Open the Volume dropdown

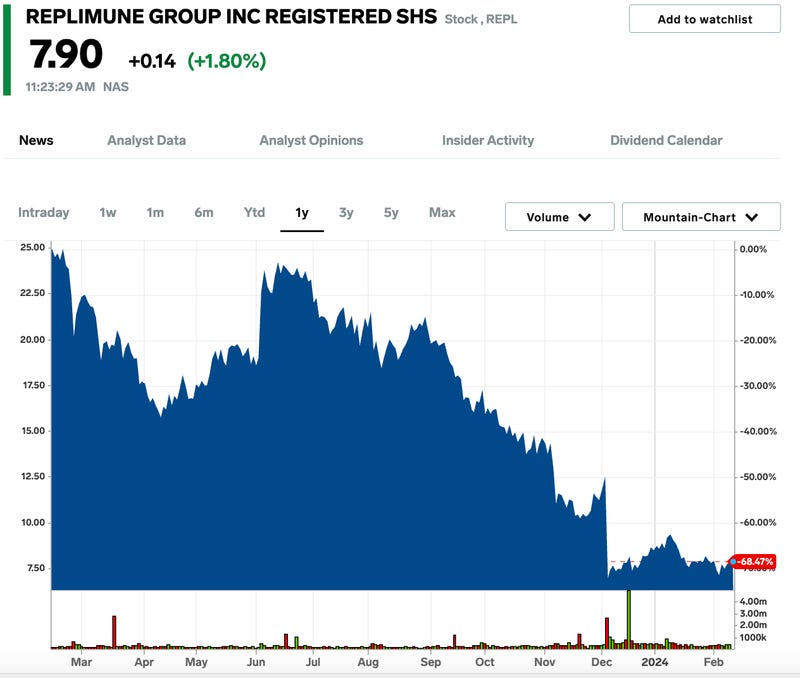[x=559, y=217]
